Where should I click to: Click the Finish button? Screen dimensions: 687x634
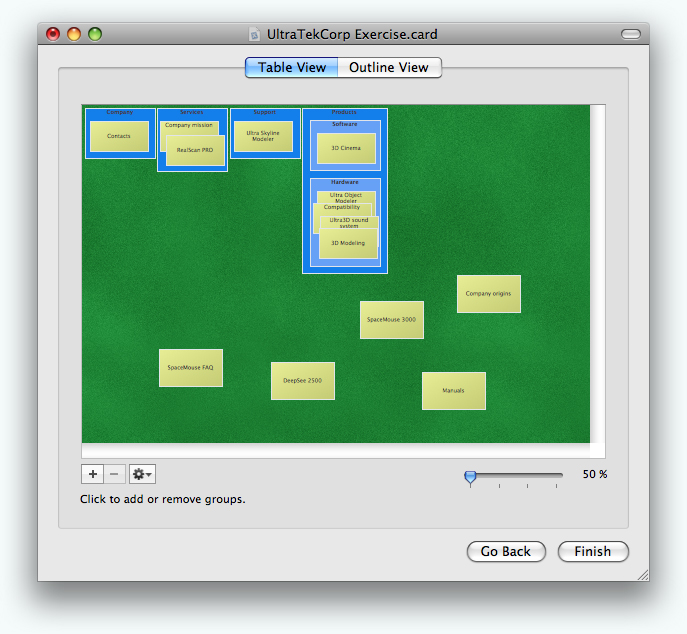point(593,551)
